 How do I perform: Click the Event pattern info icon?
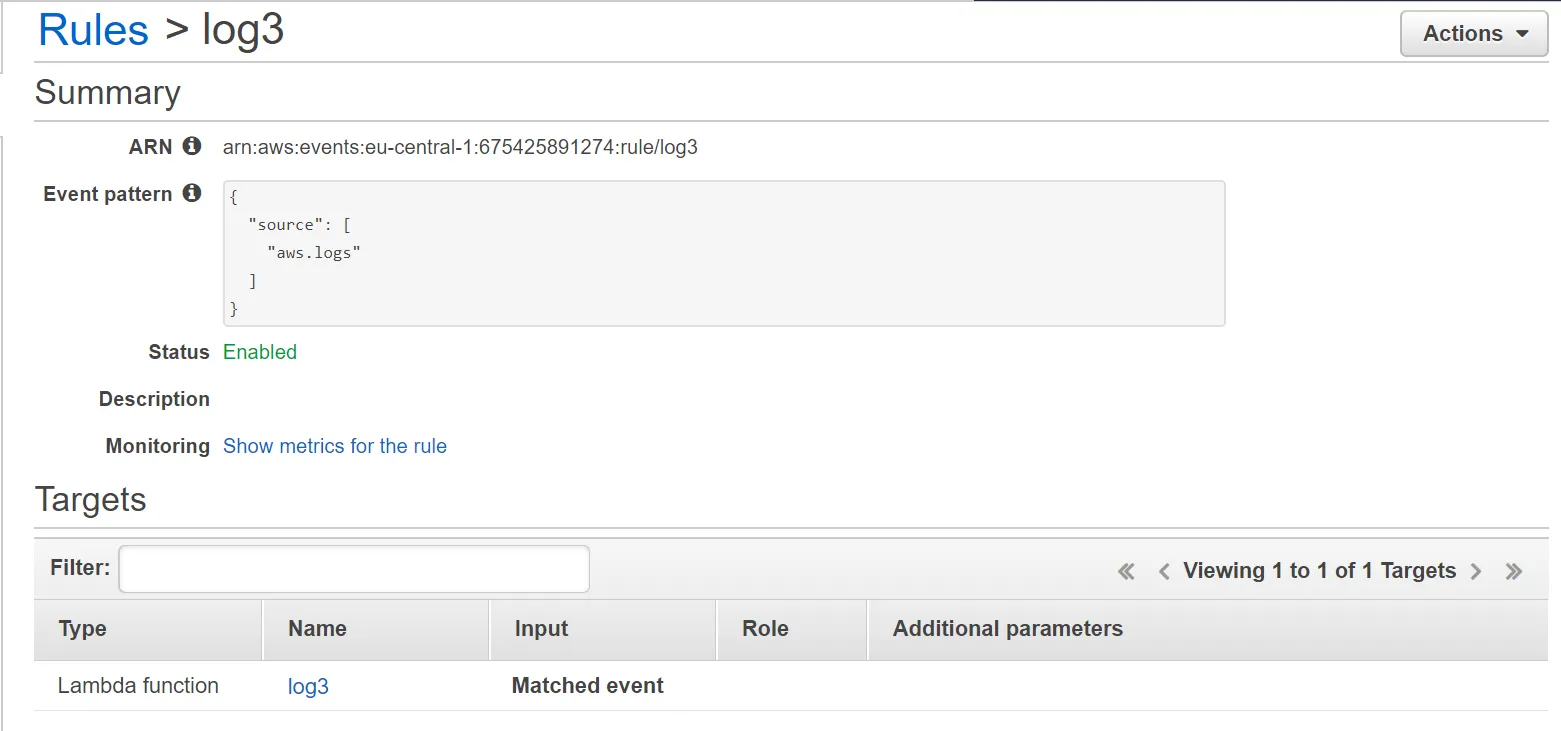point(192,193)
